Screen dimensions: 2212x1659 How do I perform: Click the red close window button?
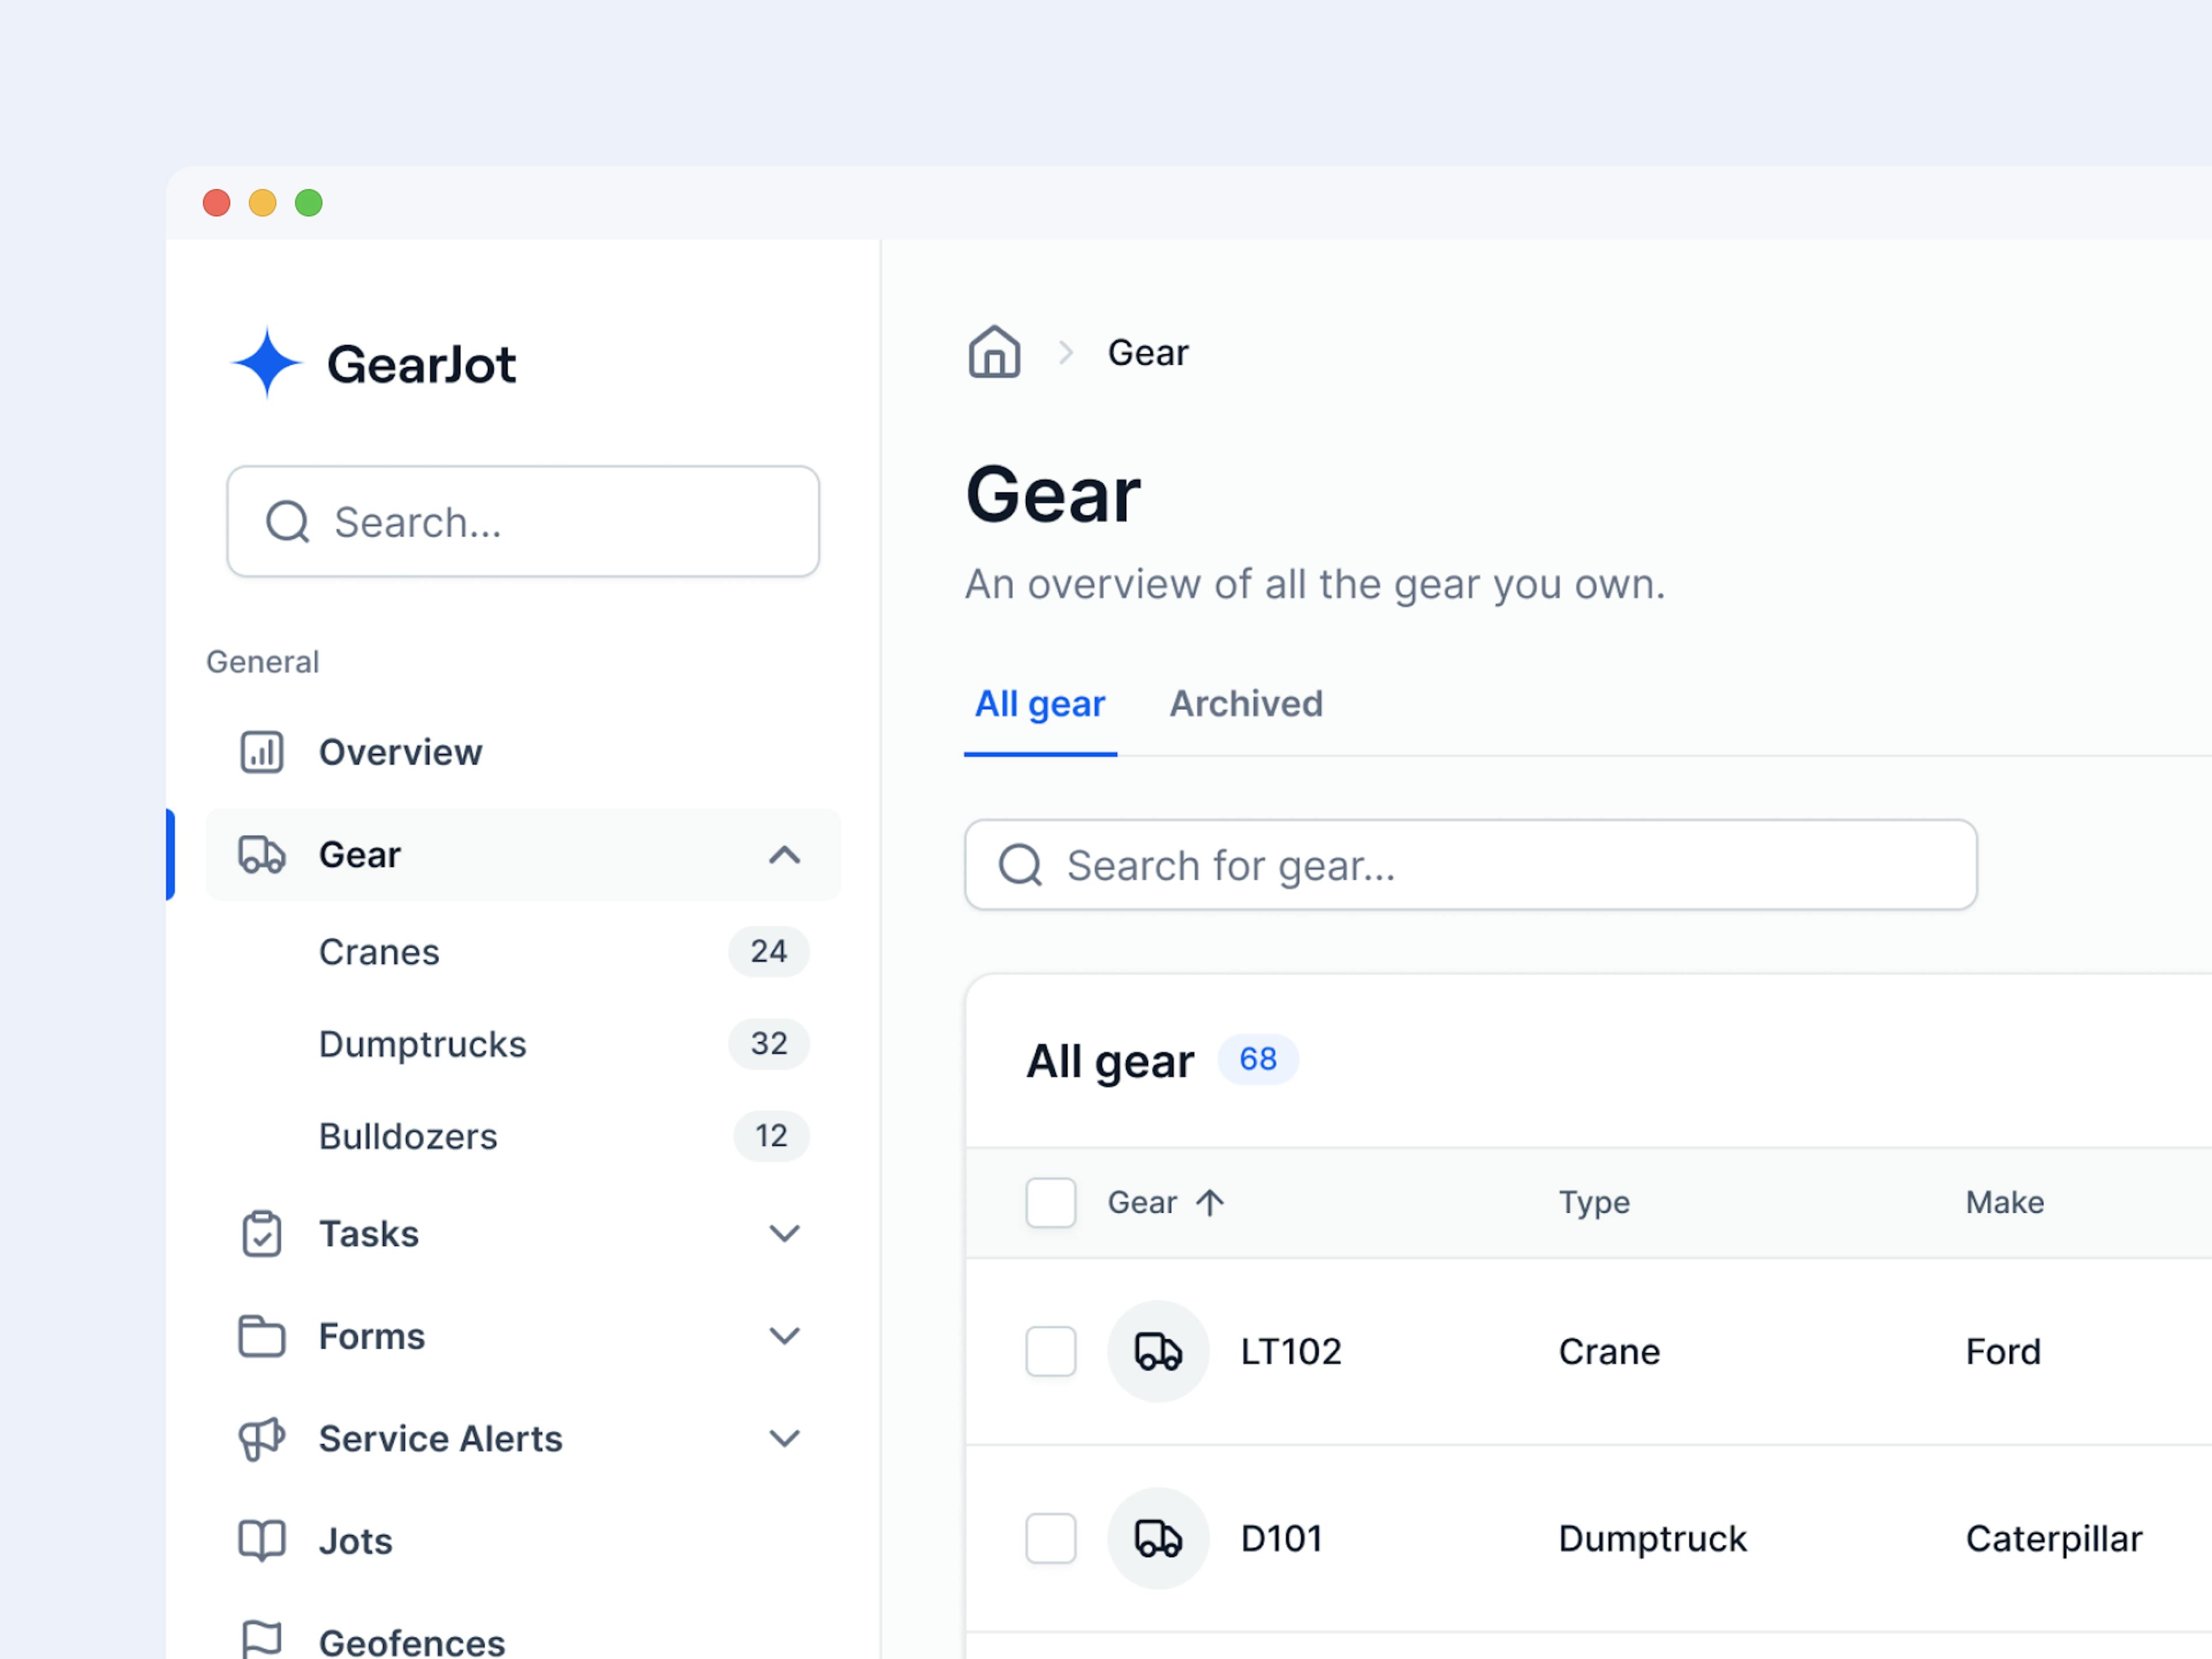coord(217,203)
